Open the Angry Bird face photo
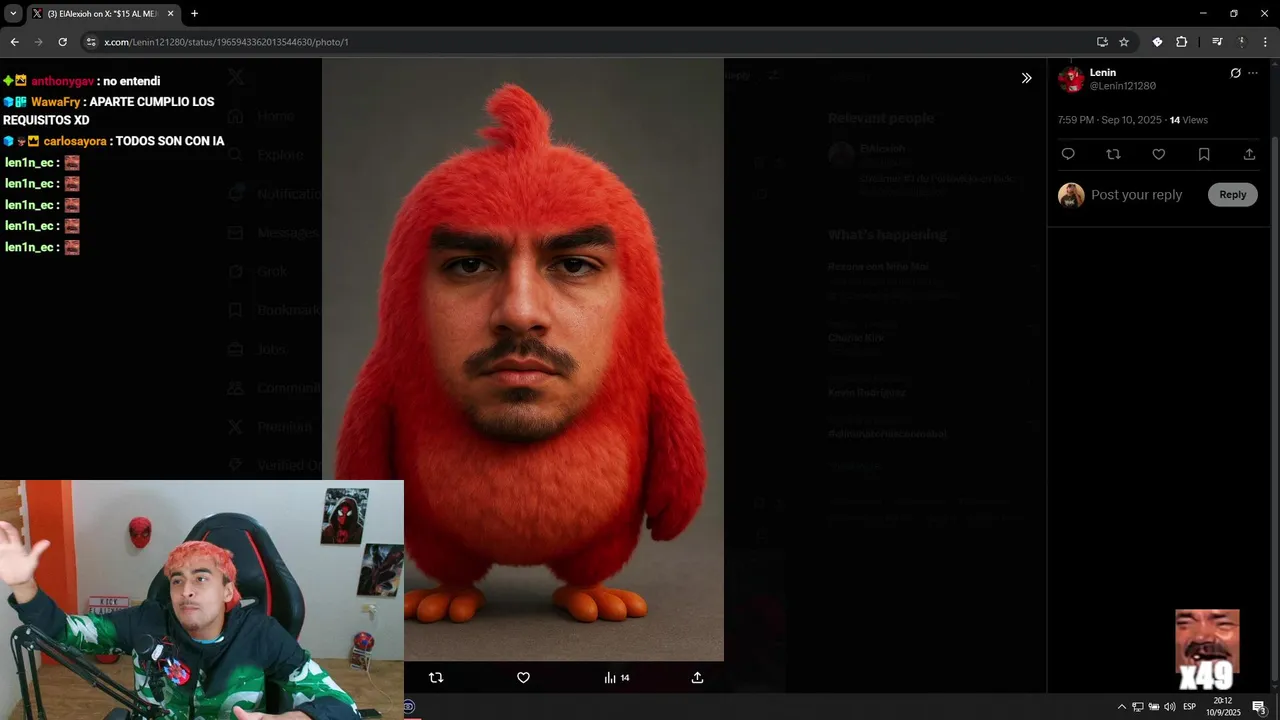This screenshot has width=1280, height=720. tap(523, 360)
